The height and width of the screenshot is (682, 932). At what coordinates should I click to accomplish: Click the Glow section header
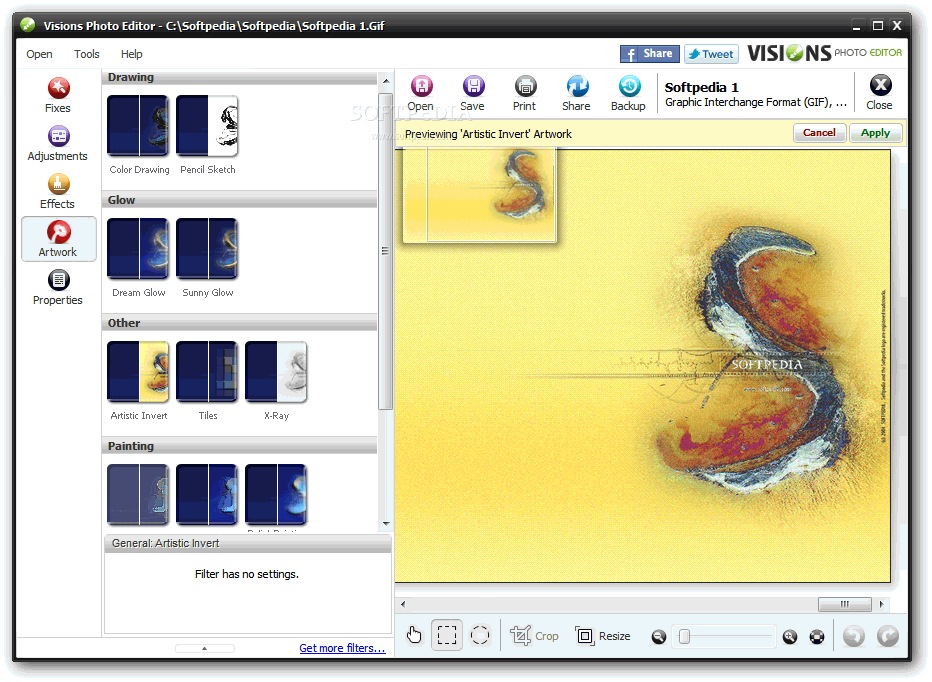241,200
